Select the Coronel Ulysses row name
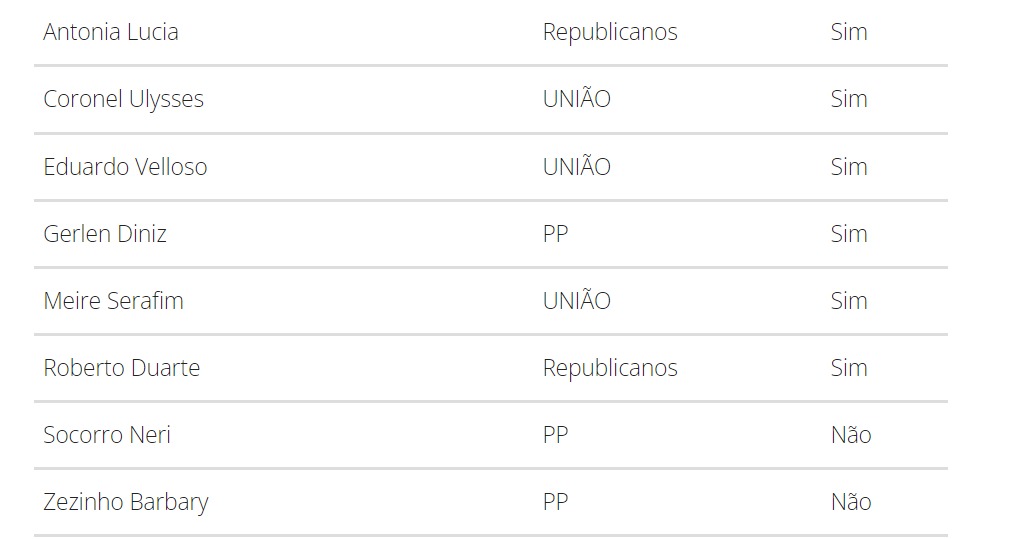The height and width of the screenshot is (539, 1012). (x=123, y=99)
